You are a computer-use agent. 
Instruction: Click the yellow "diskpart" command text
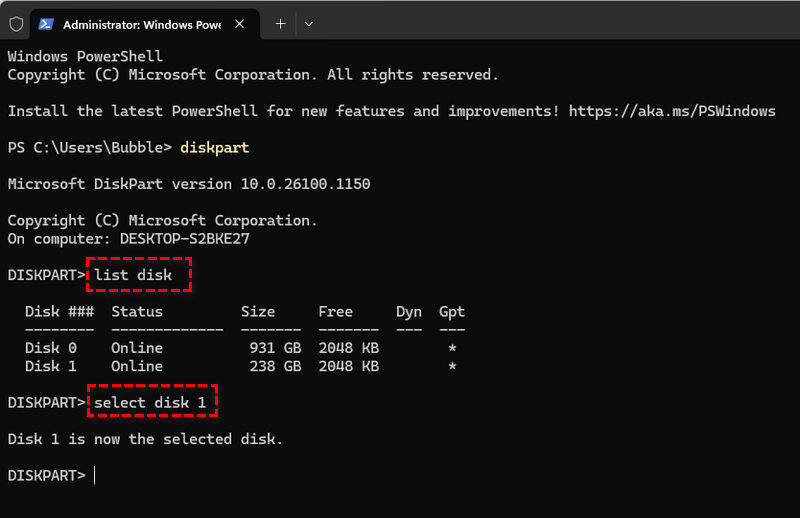click(x=214, y=148)
